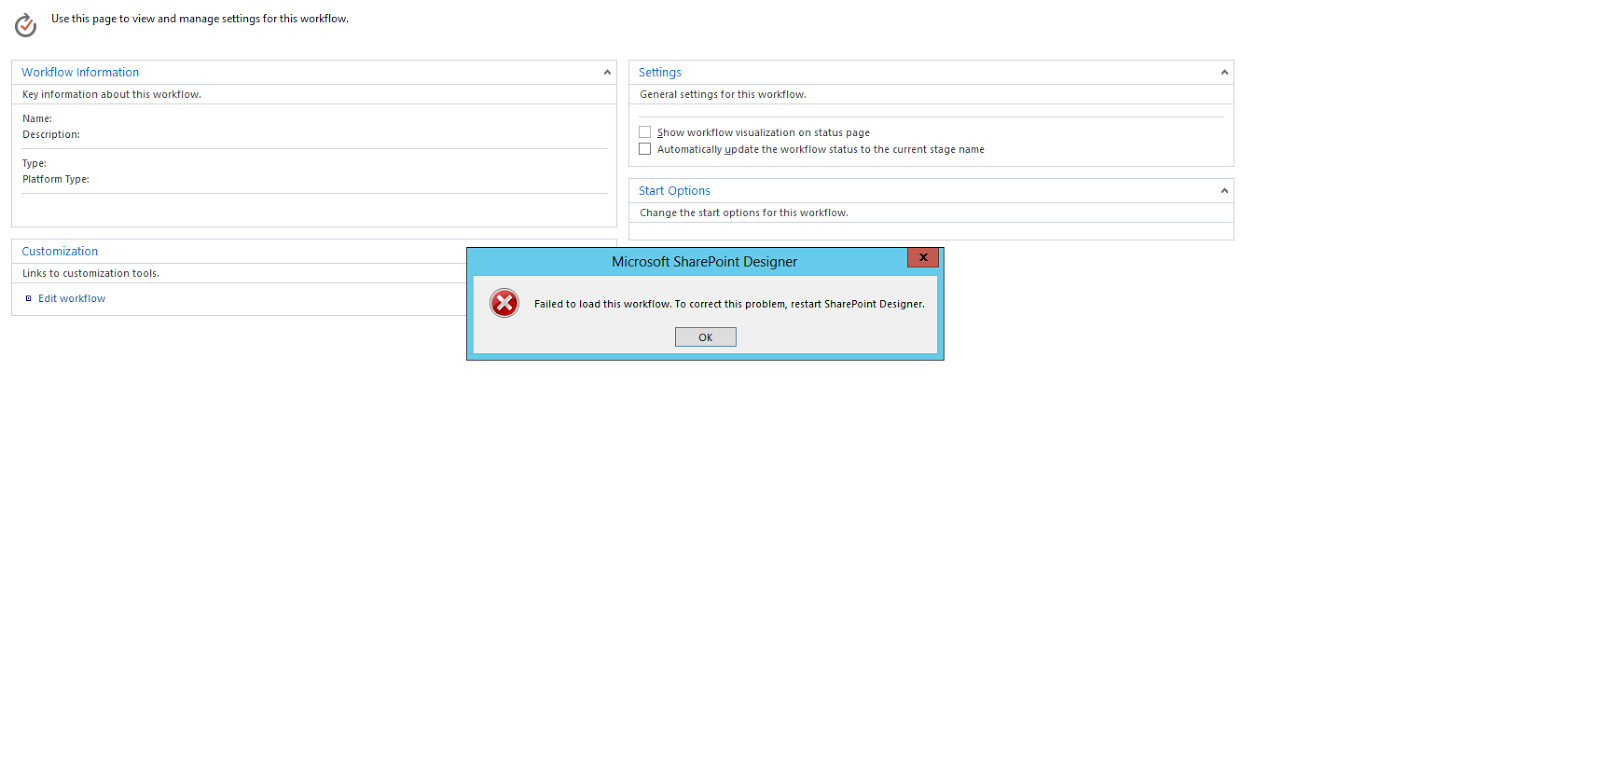Screen dimensions: 1600x768
Task: Click the red error icon in dialog
Action: [504, 303]
